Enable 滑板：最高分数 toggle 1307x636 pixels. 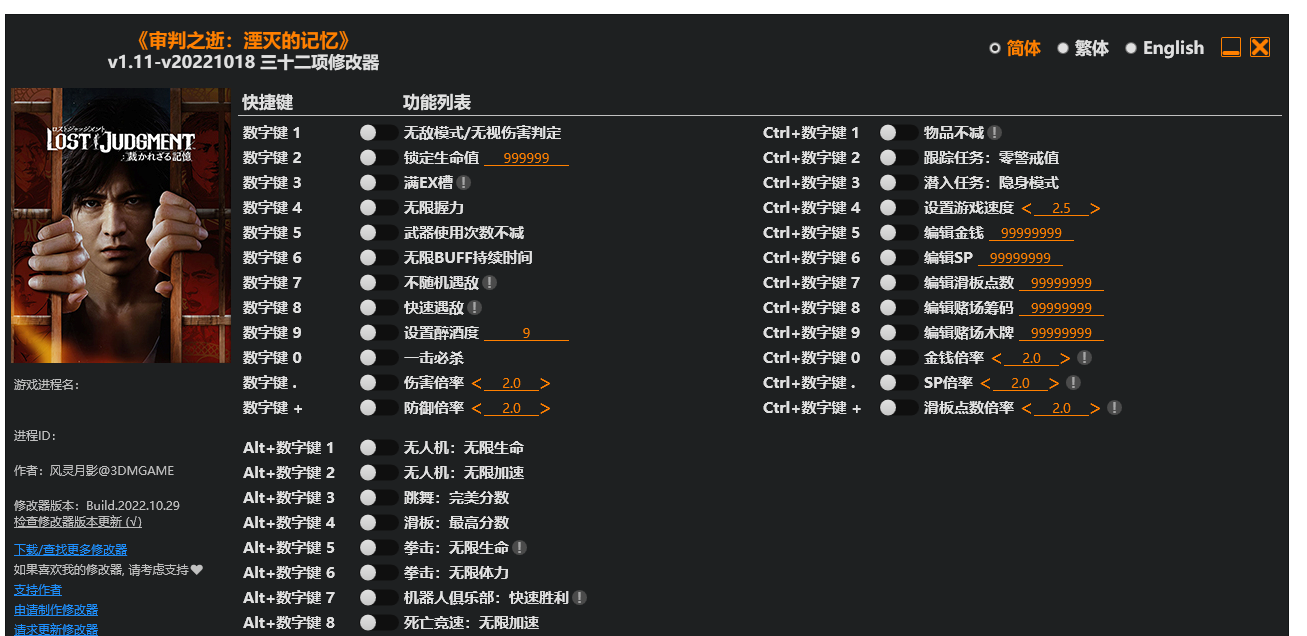point(378,523)
